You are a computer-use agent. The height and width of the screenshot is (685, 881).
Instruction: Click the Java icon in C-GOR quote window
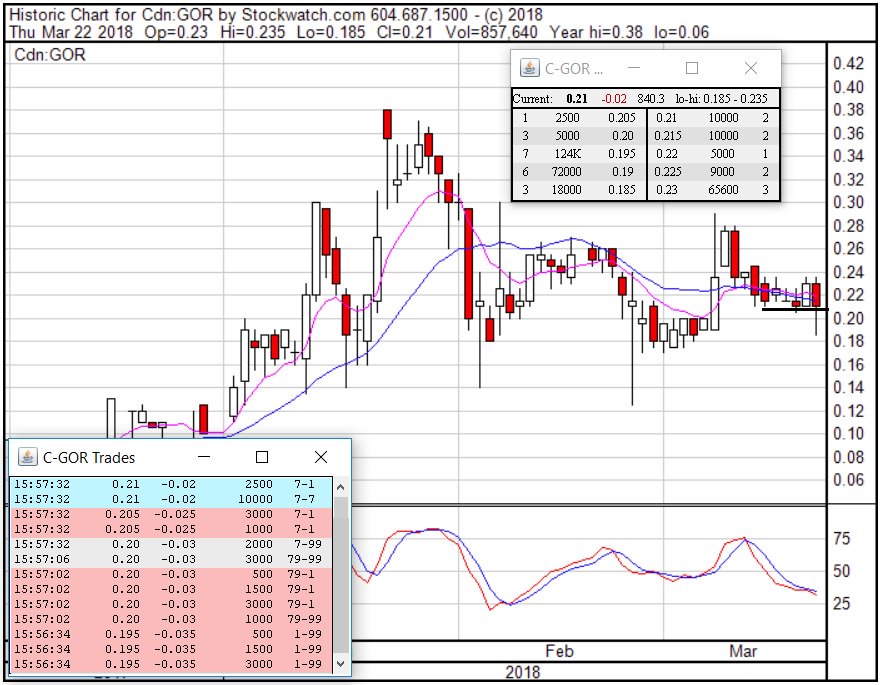529,68
